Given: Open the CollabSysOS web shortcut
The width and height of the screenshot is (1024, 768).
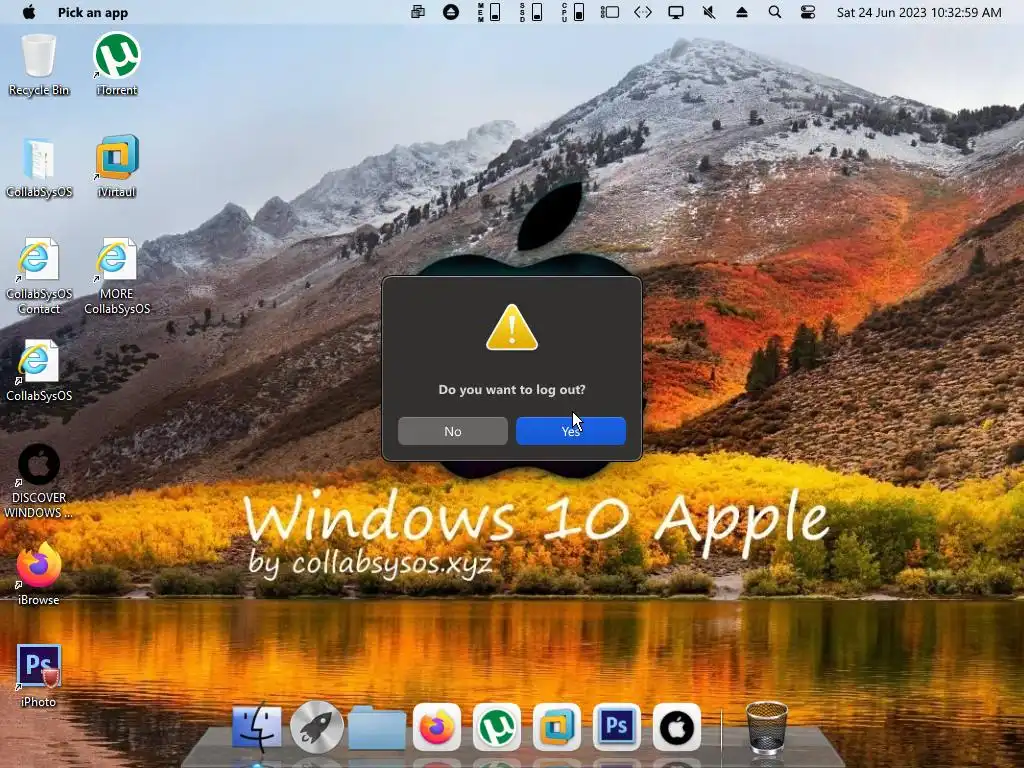Looking at the screenshot, I should (39, 371).
